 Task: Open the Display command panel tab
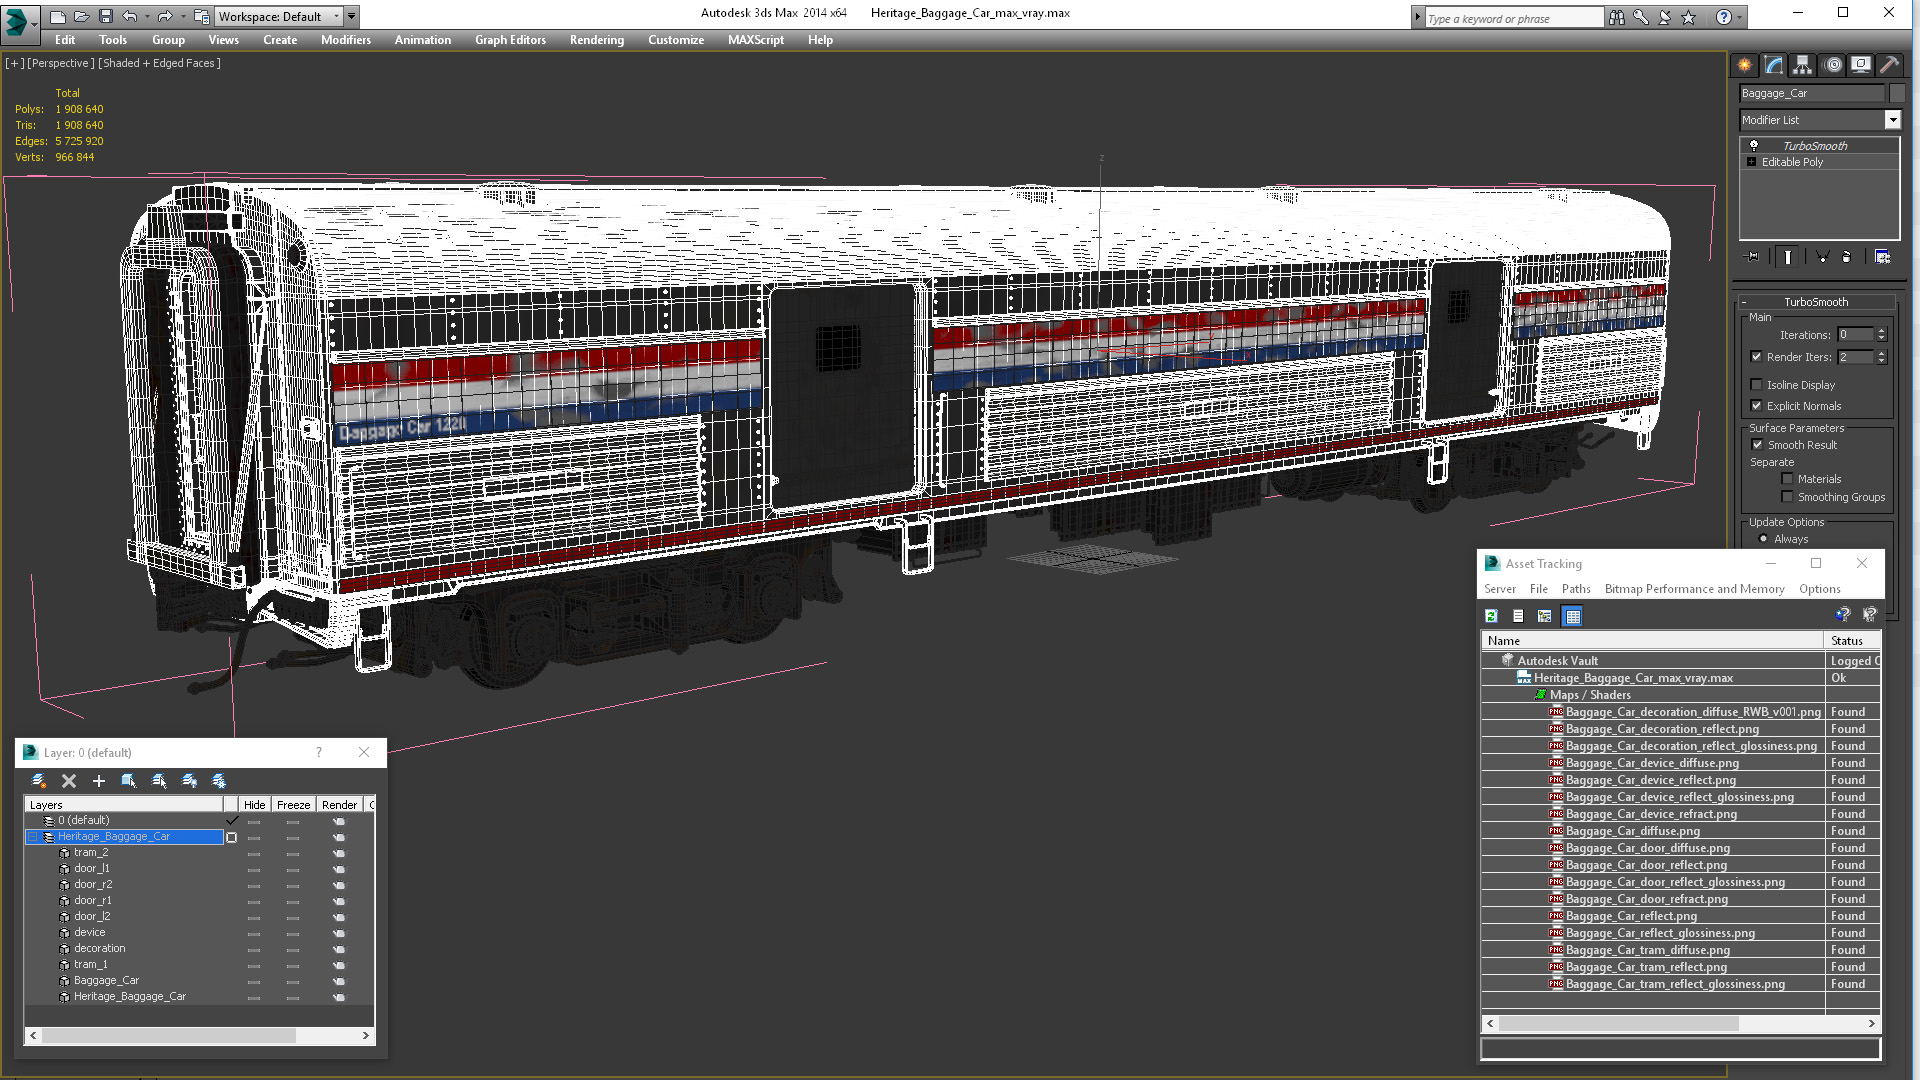(x=1861, y=65)
